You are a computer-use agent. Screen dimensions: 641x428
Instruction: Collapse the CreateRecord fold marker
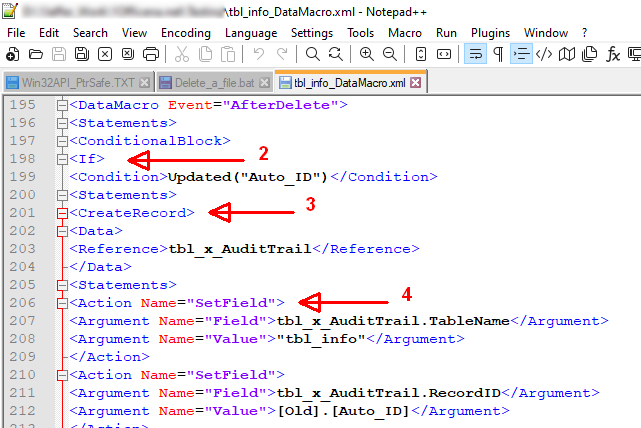pyautogui.click(x=62, y=213)
